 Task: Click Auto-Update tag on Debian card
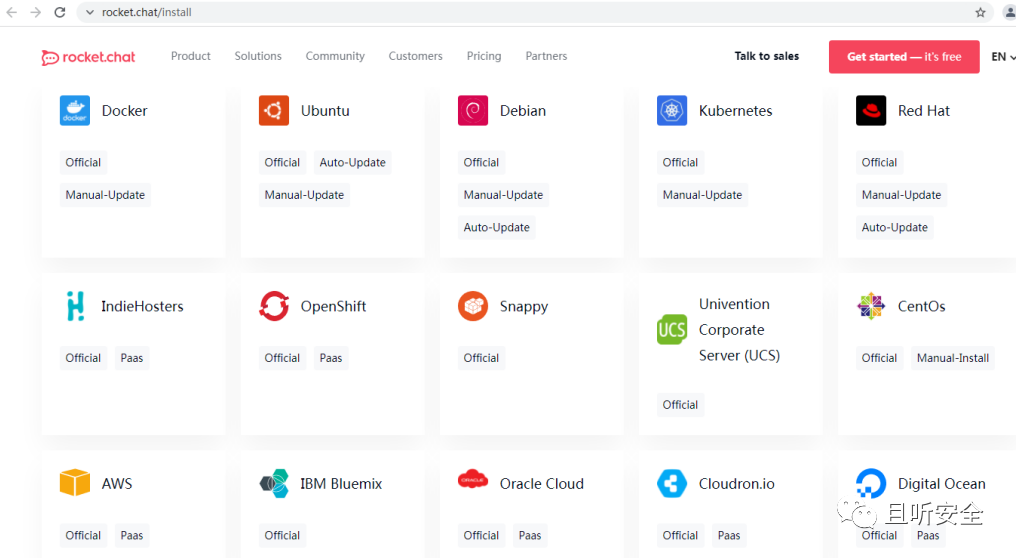pyautogui.click(x=496, y=227)
